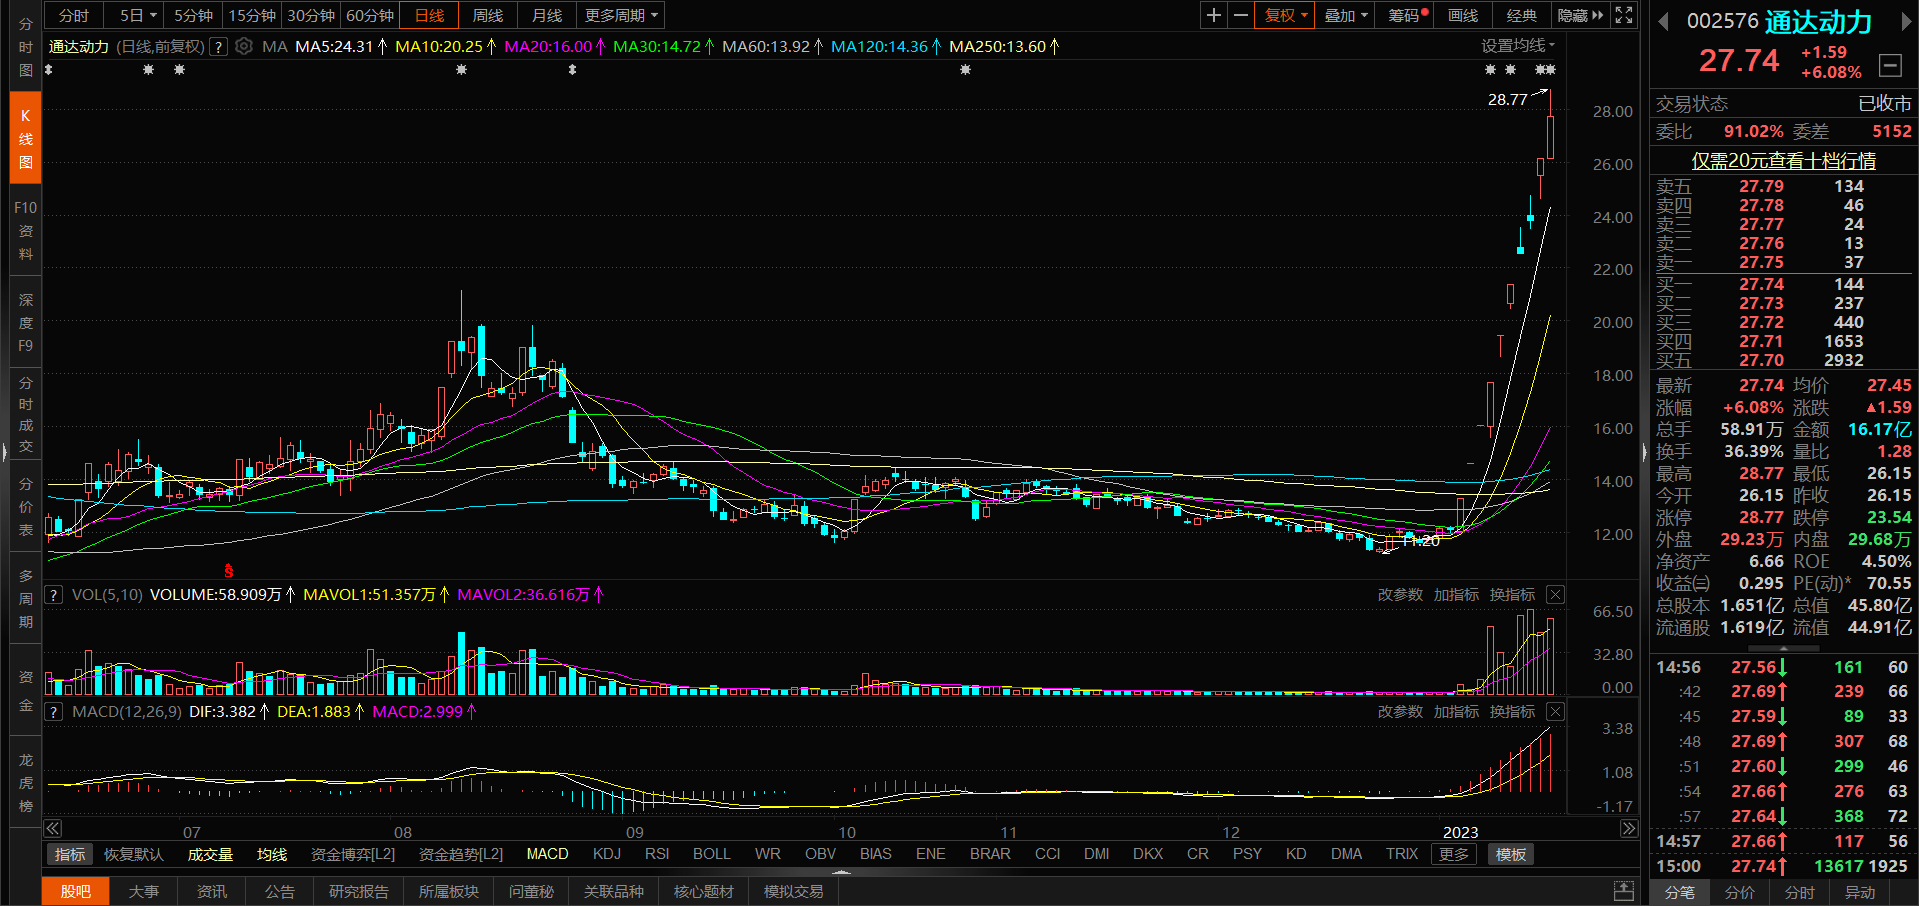The width and height of the screenshot is (1919, 906).
Task: Switch to the 周线 weekly period tab
Action: [x=488, y=15]
